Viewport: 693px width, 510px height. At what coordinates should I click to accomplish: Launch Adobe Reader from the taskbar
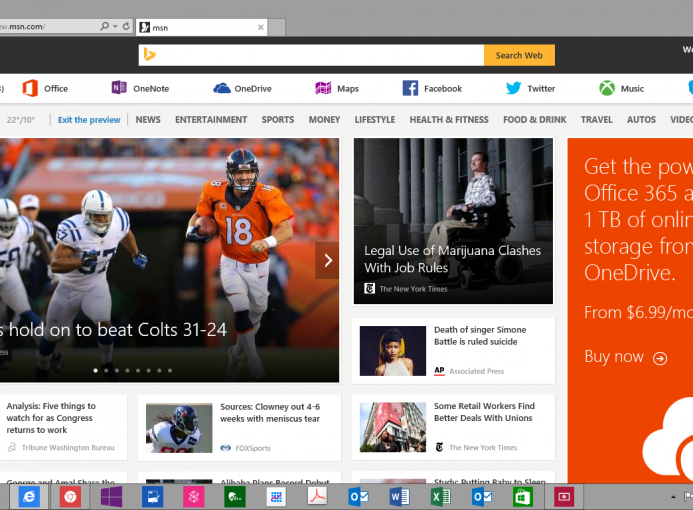[x=317, y=497]
